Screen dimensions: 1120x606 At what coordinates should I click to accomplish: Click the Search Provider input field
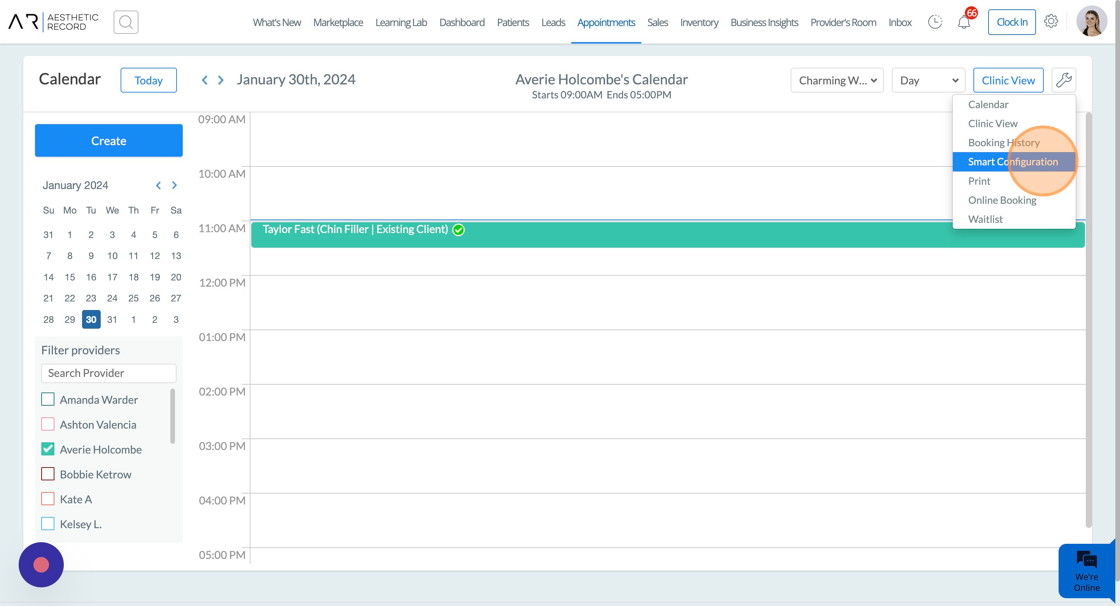click(x=109, y=373)
